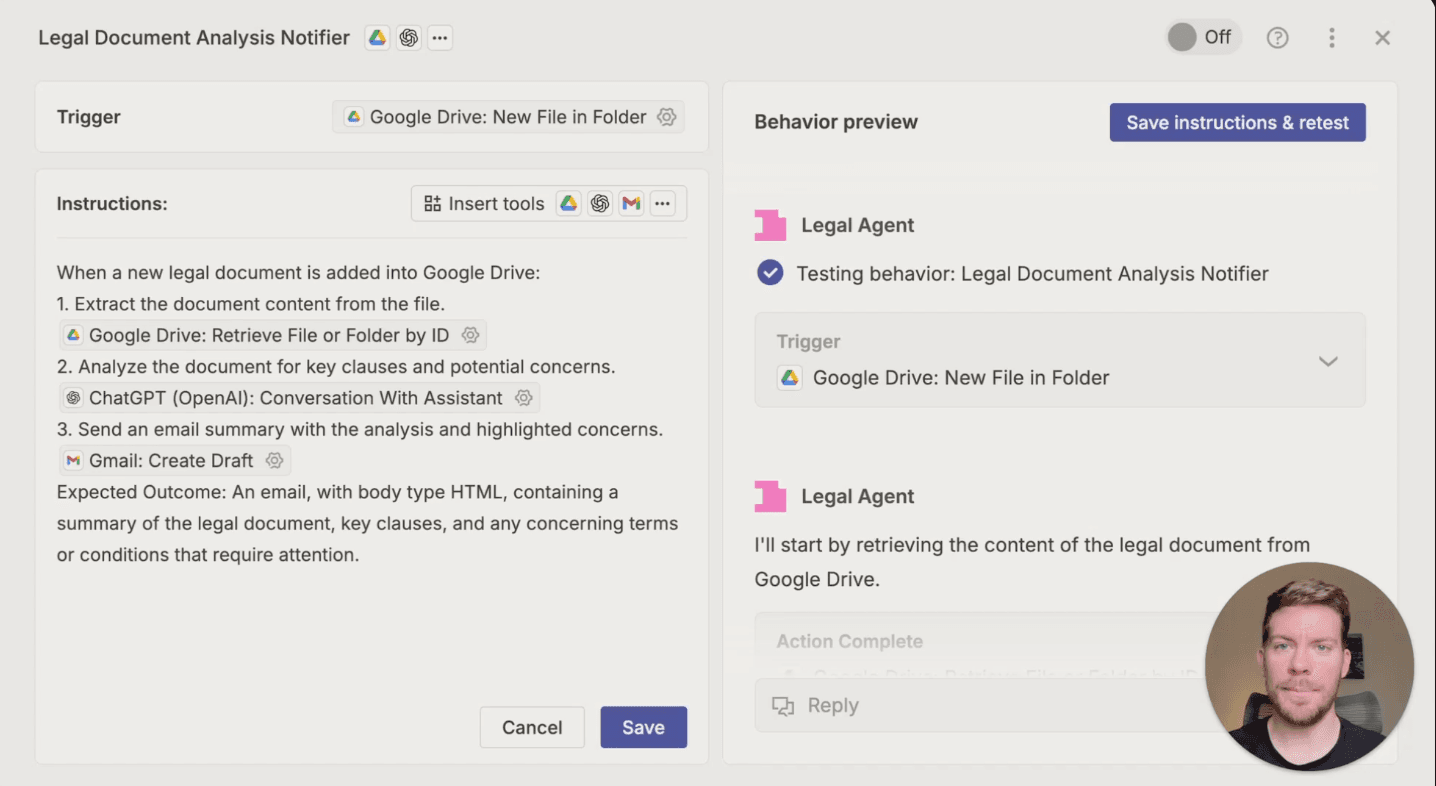
Task: Select the Google Drive: New File in Folder trigger chip
Action: (497, 117)
